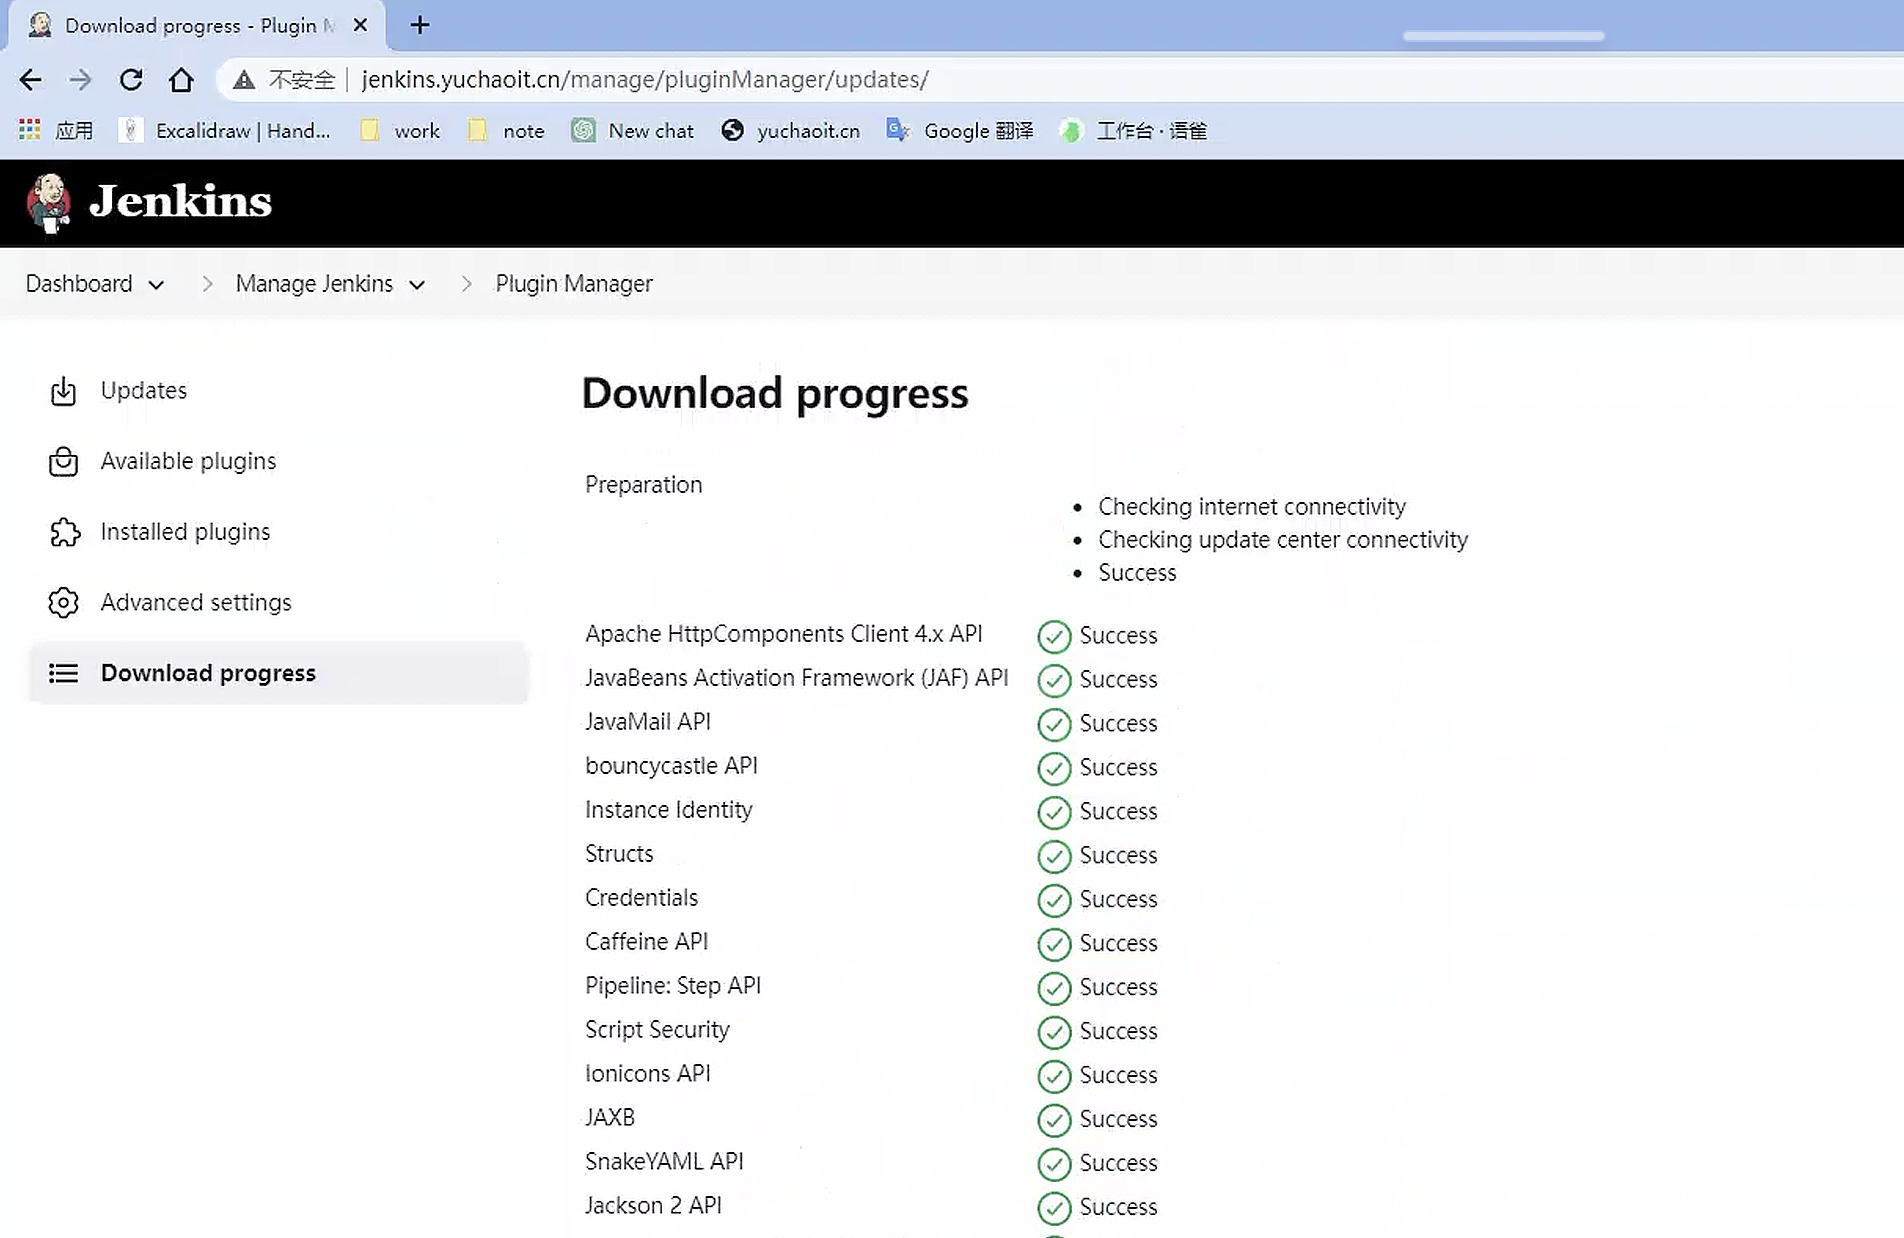Open the work bookmarks folder
This screenshot has height=1238, width=1904.
click(400, 130)
